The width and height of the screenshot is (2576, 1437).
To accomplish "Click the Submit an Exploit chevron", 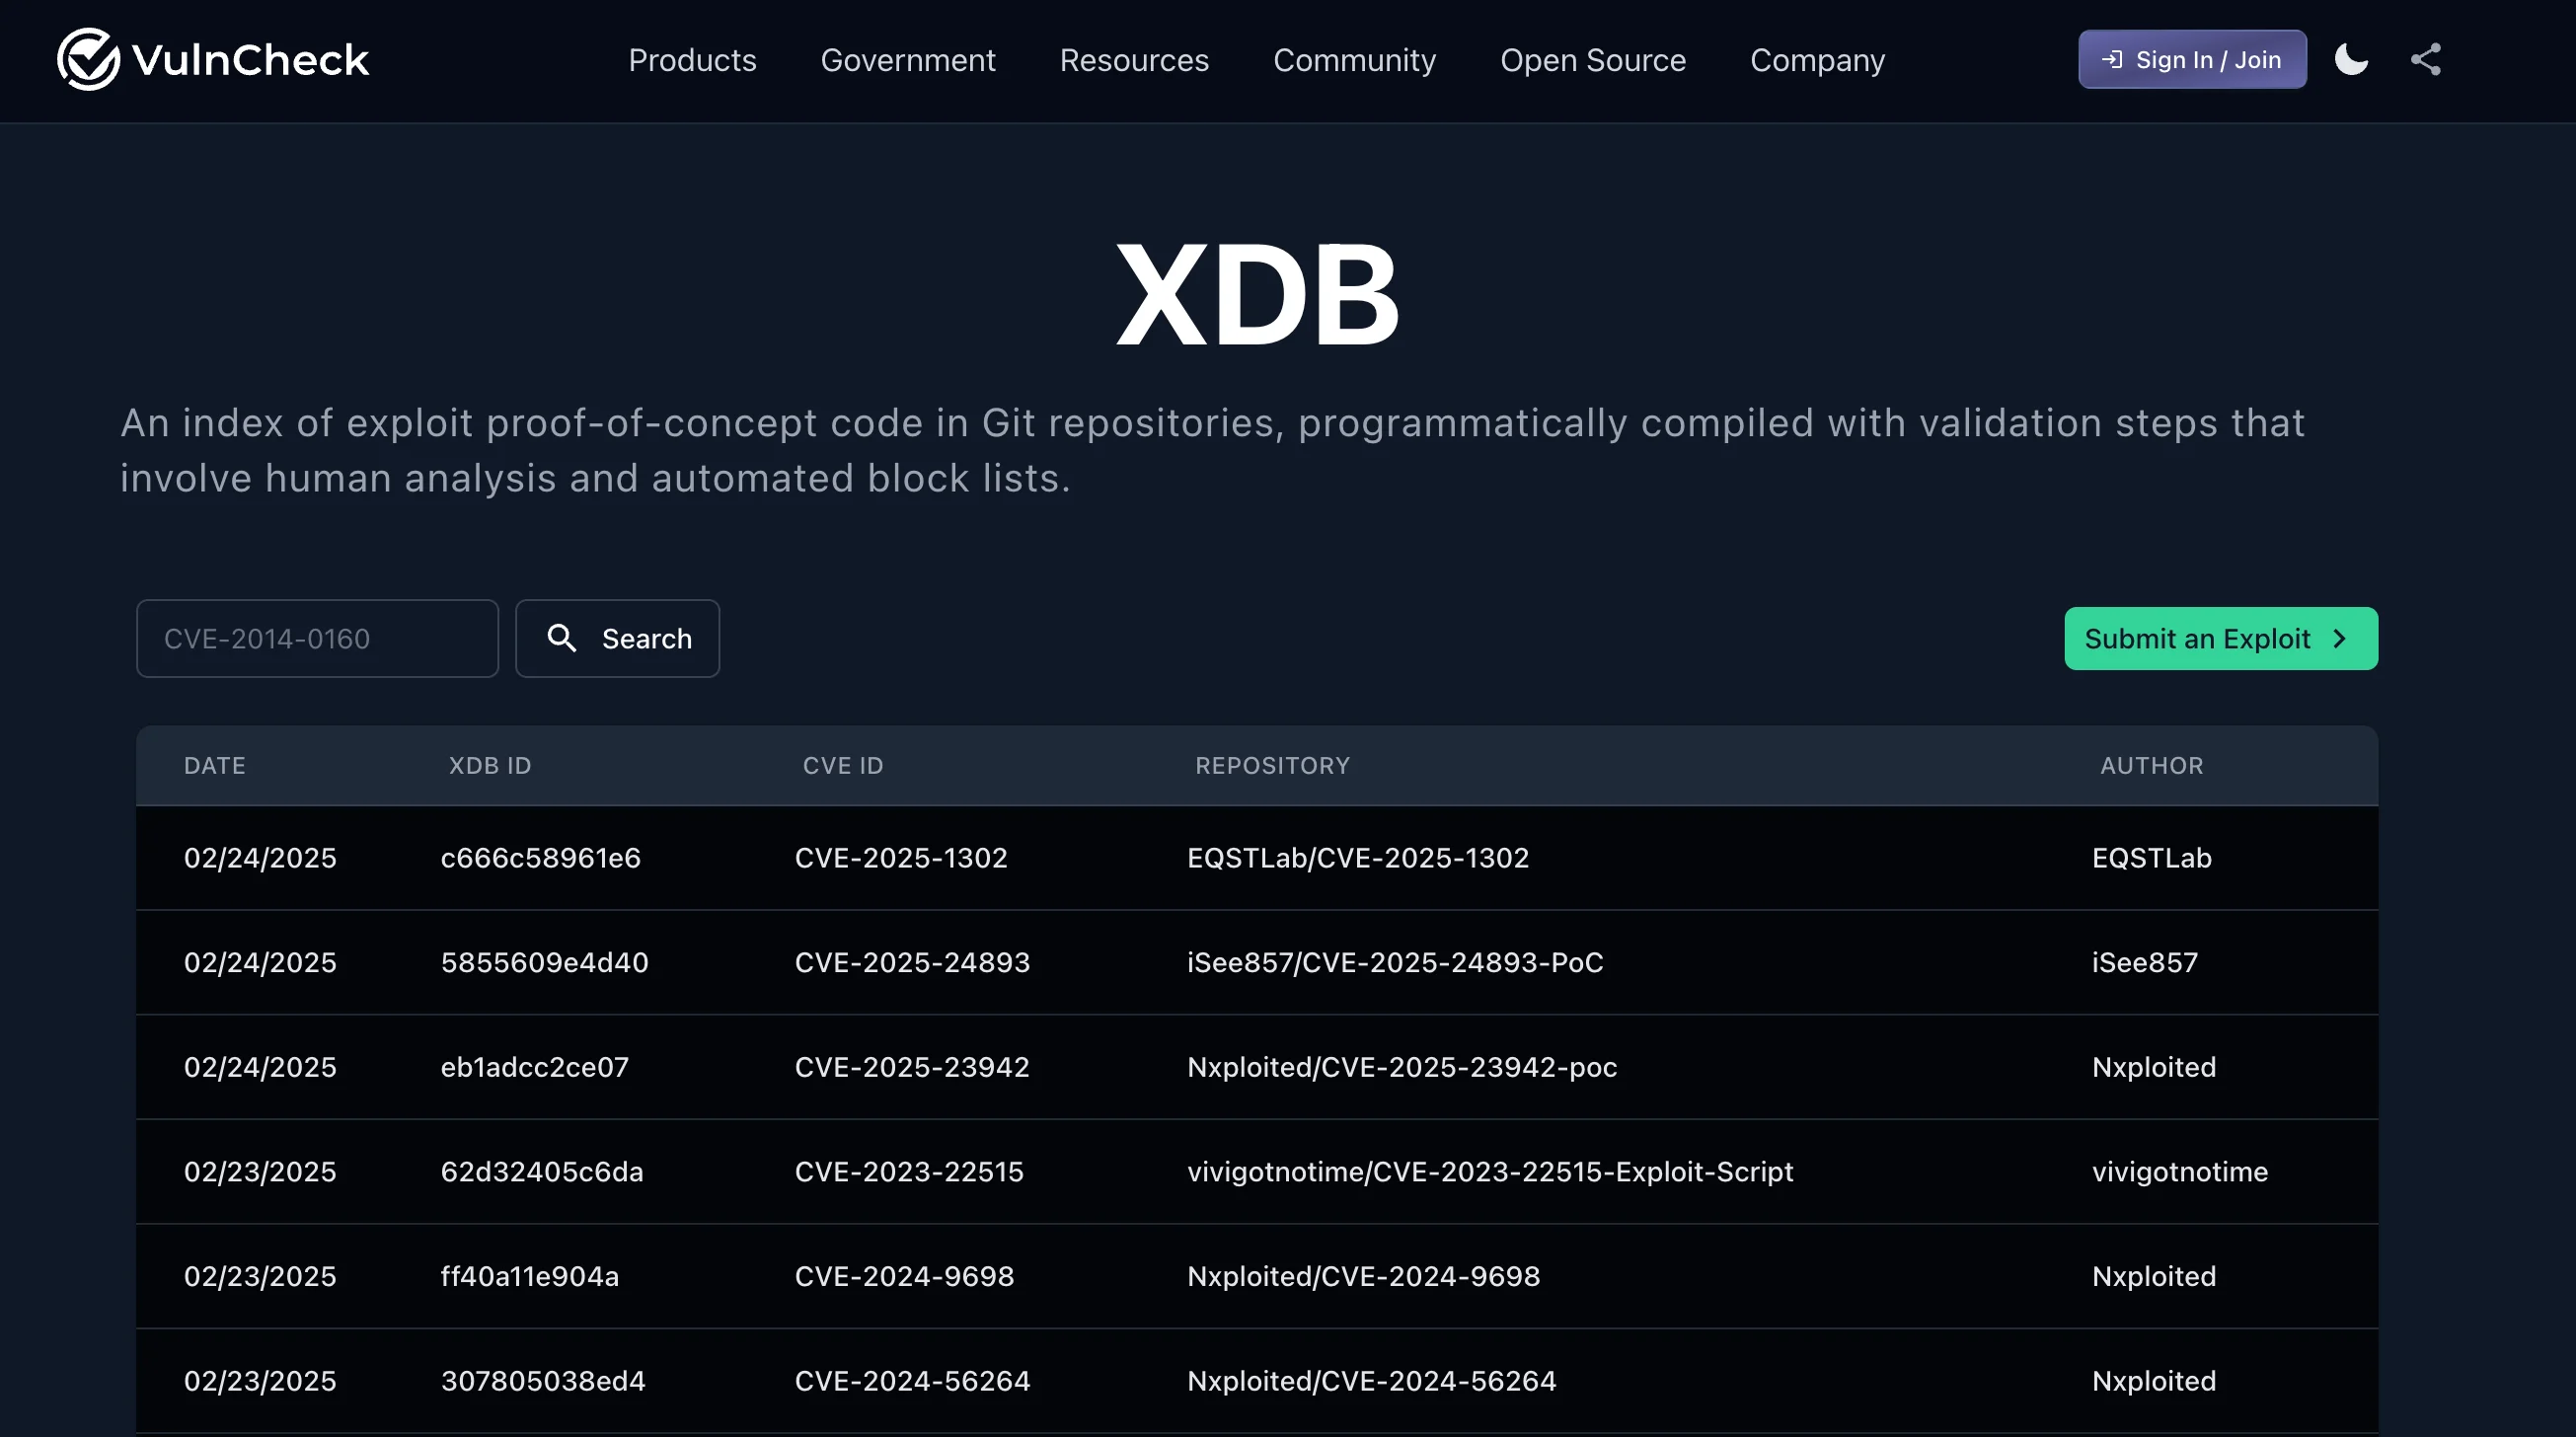I will tap(2339, 638).
